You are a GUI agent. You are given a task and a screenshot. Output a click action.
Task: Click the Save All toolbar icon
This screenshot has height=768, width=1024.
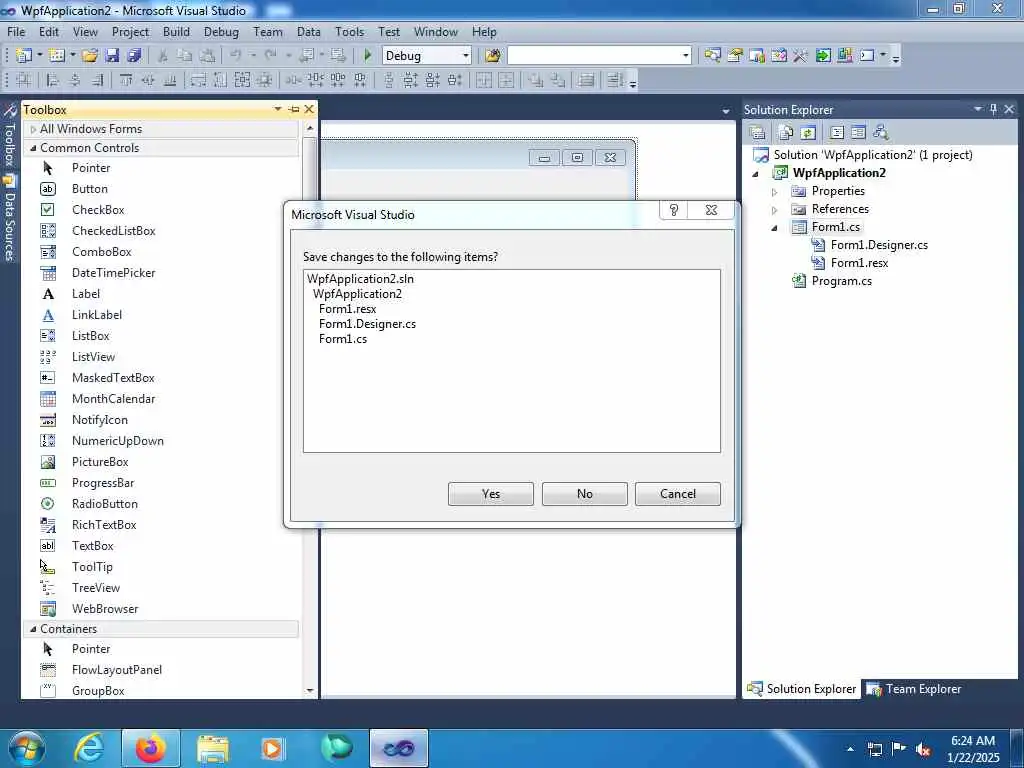134,56
